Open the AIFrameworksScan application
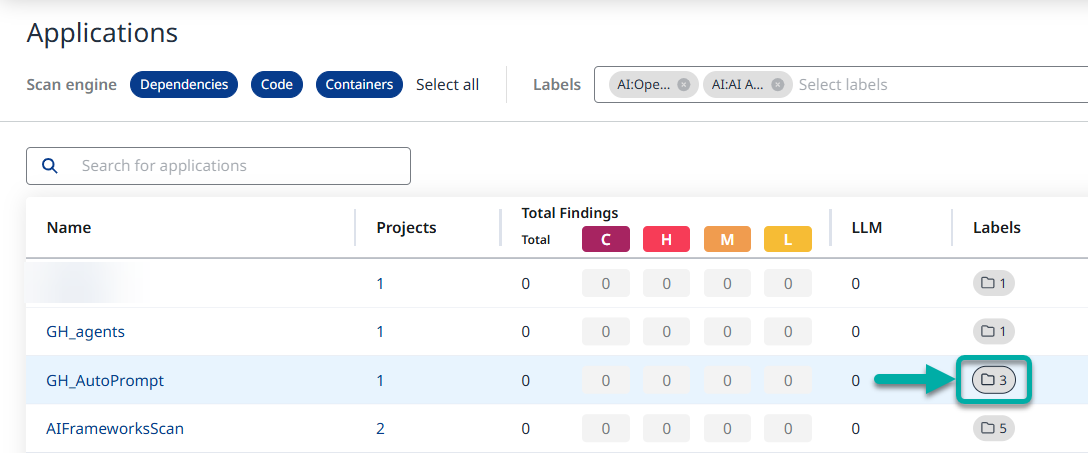Image resolution: width=1088 pixels, height=453 pixels. pos(115,429)
